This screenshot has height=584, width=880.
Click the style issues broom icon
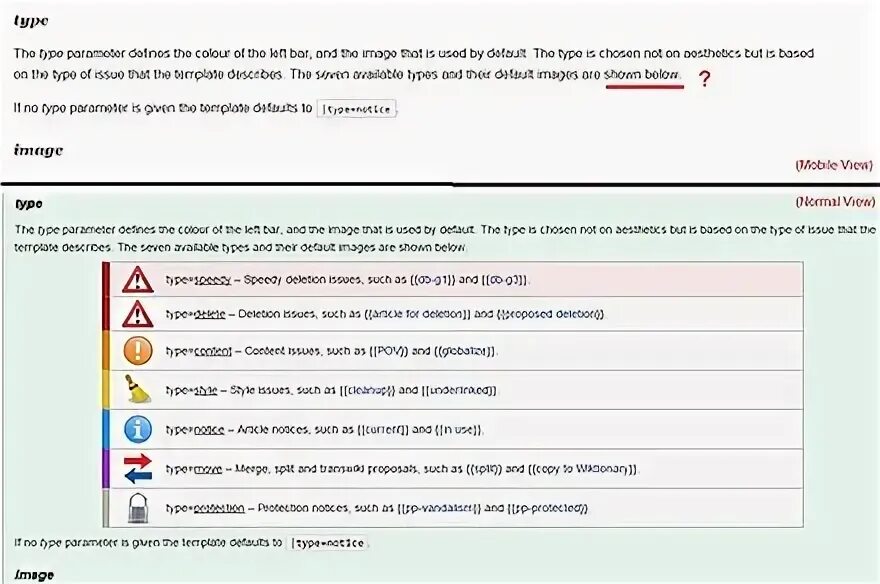137,389
